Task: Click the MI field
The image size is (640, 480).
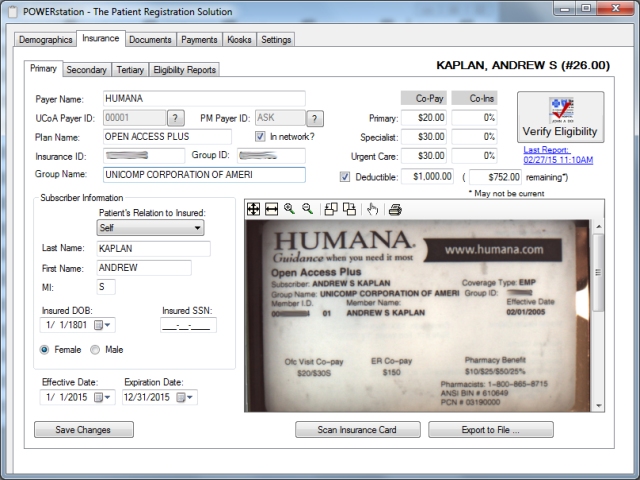Action: (x=106, y=287)
